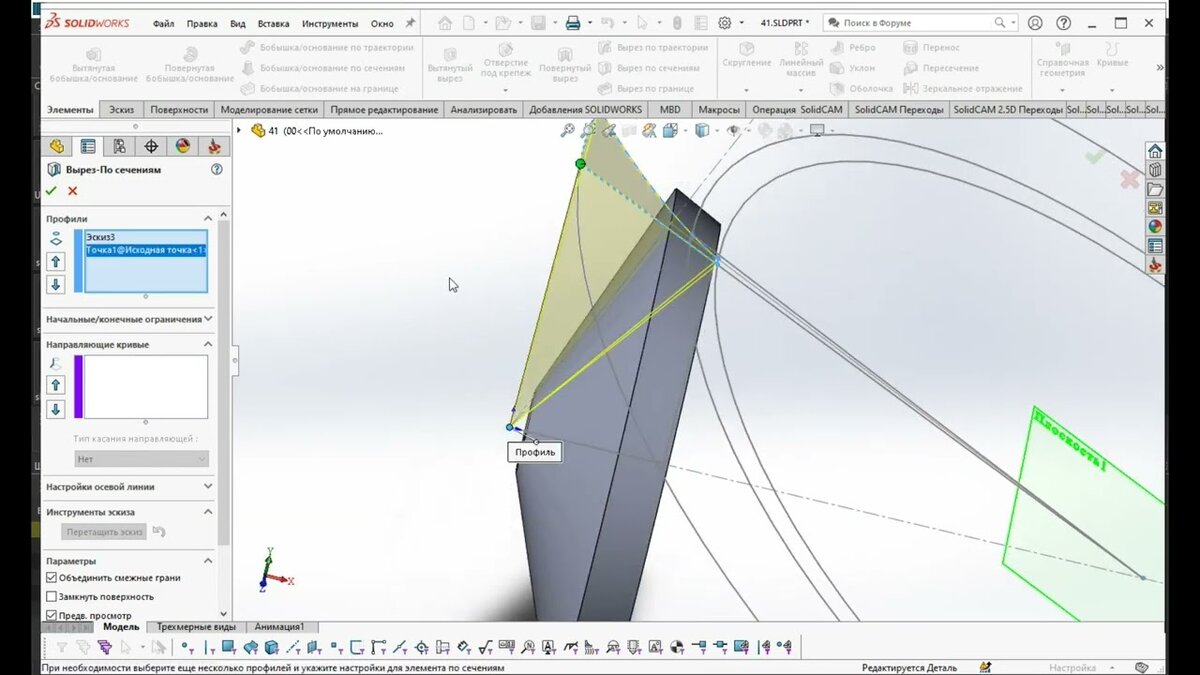The image size is (1200, 675).
Task: Enable the Замкнуть поверхность checkbox
Action: (x=52, y=597)
